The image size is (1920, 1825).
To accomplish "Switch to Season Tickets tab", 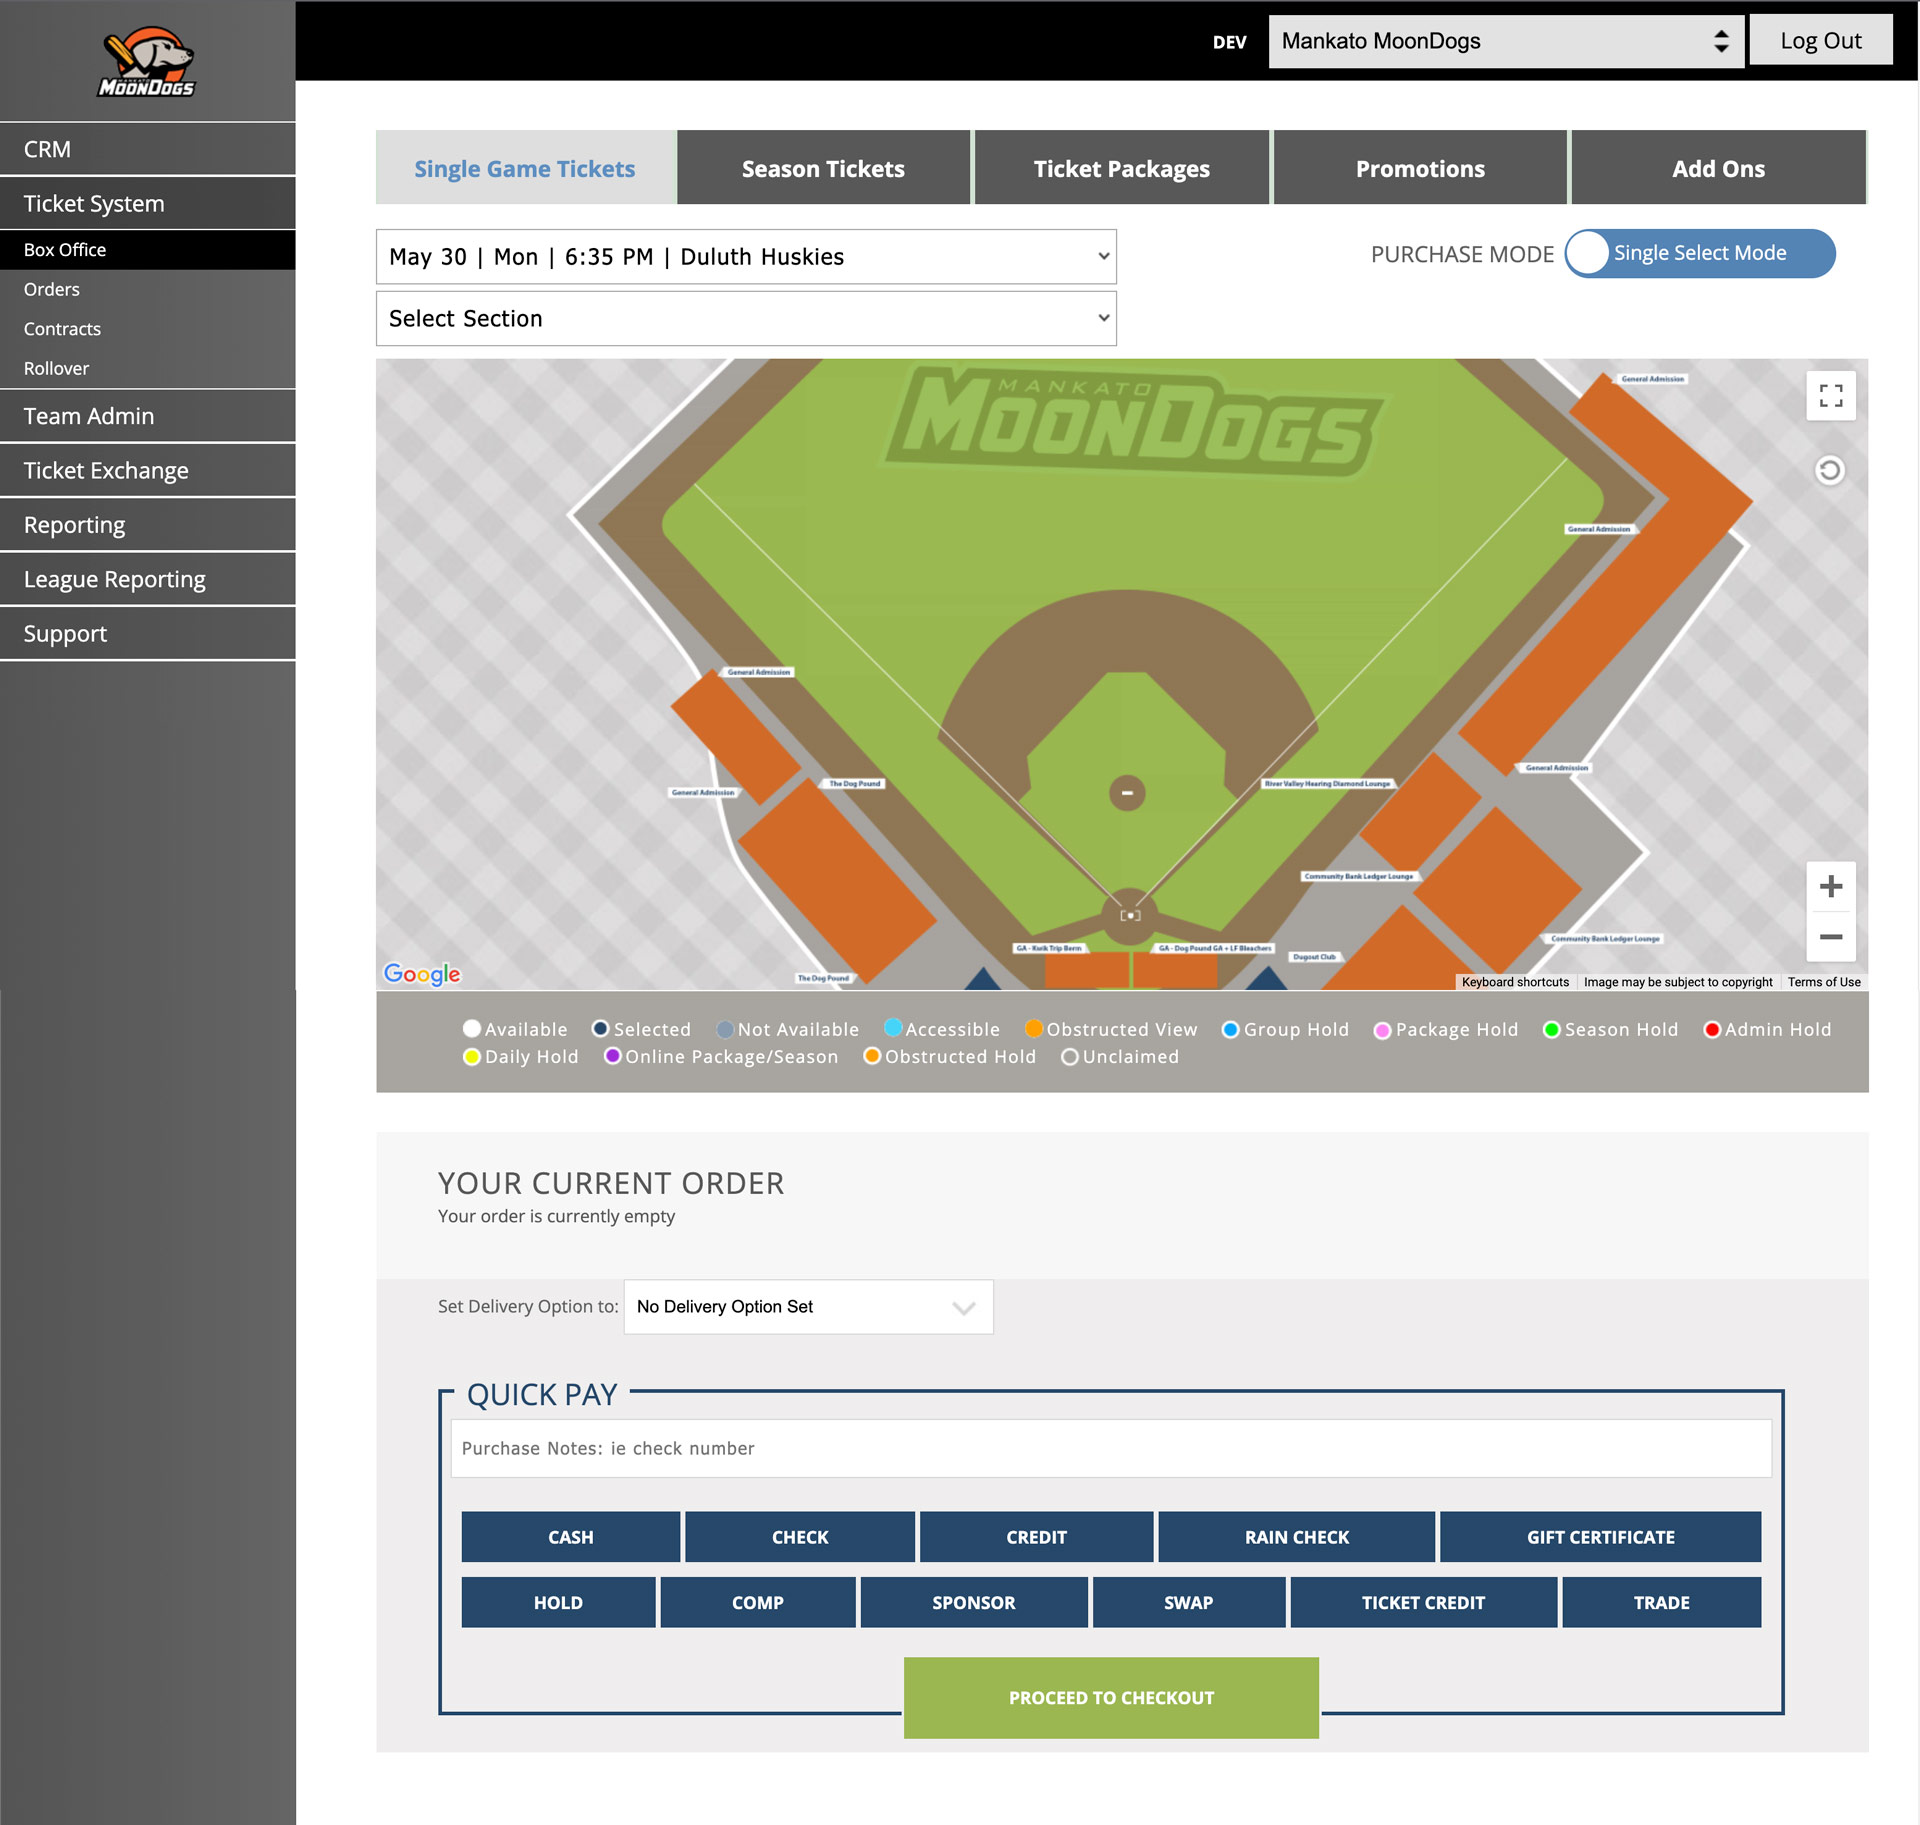I will click(x=823, y=168).
